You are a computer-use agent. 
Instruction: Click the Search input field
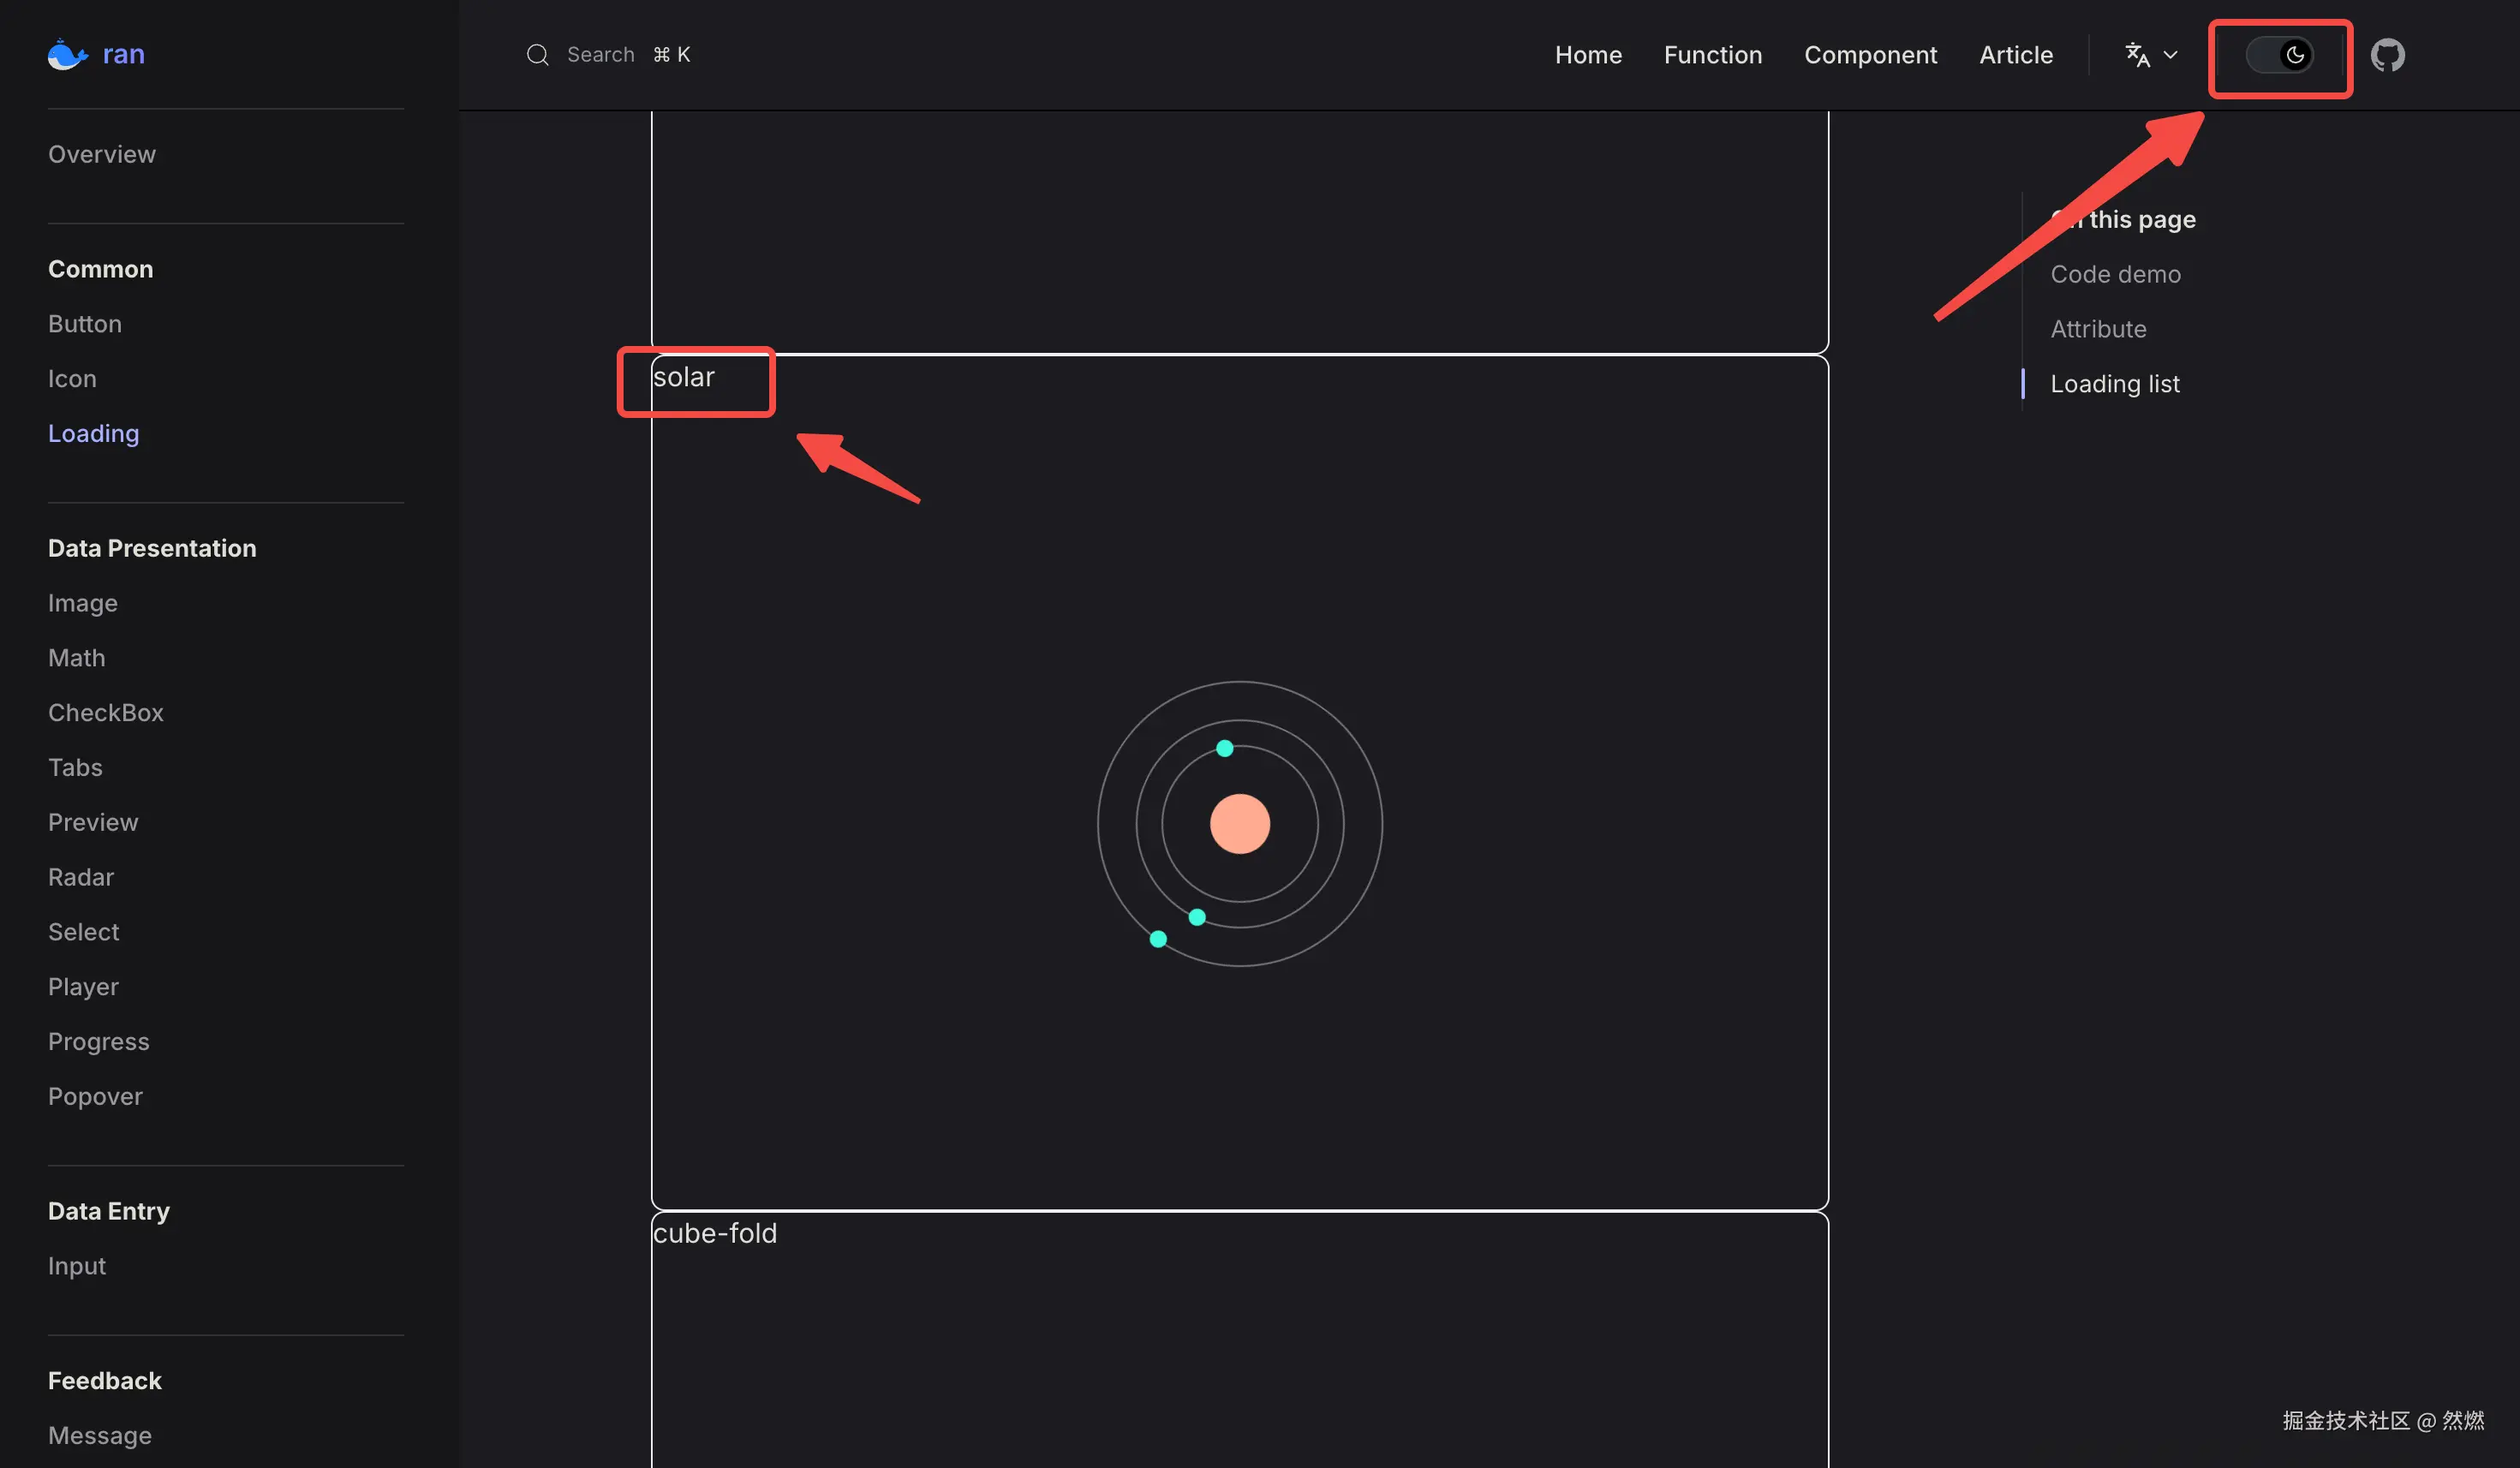(601, 55)
